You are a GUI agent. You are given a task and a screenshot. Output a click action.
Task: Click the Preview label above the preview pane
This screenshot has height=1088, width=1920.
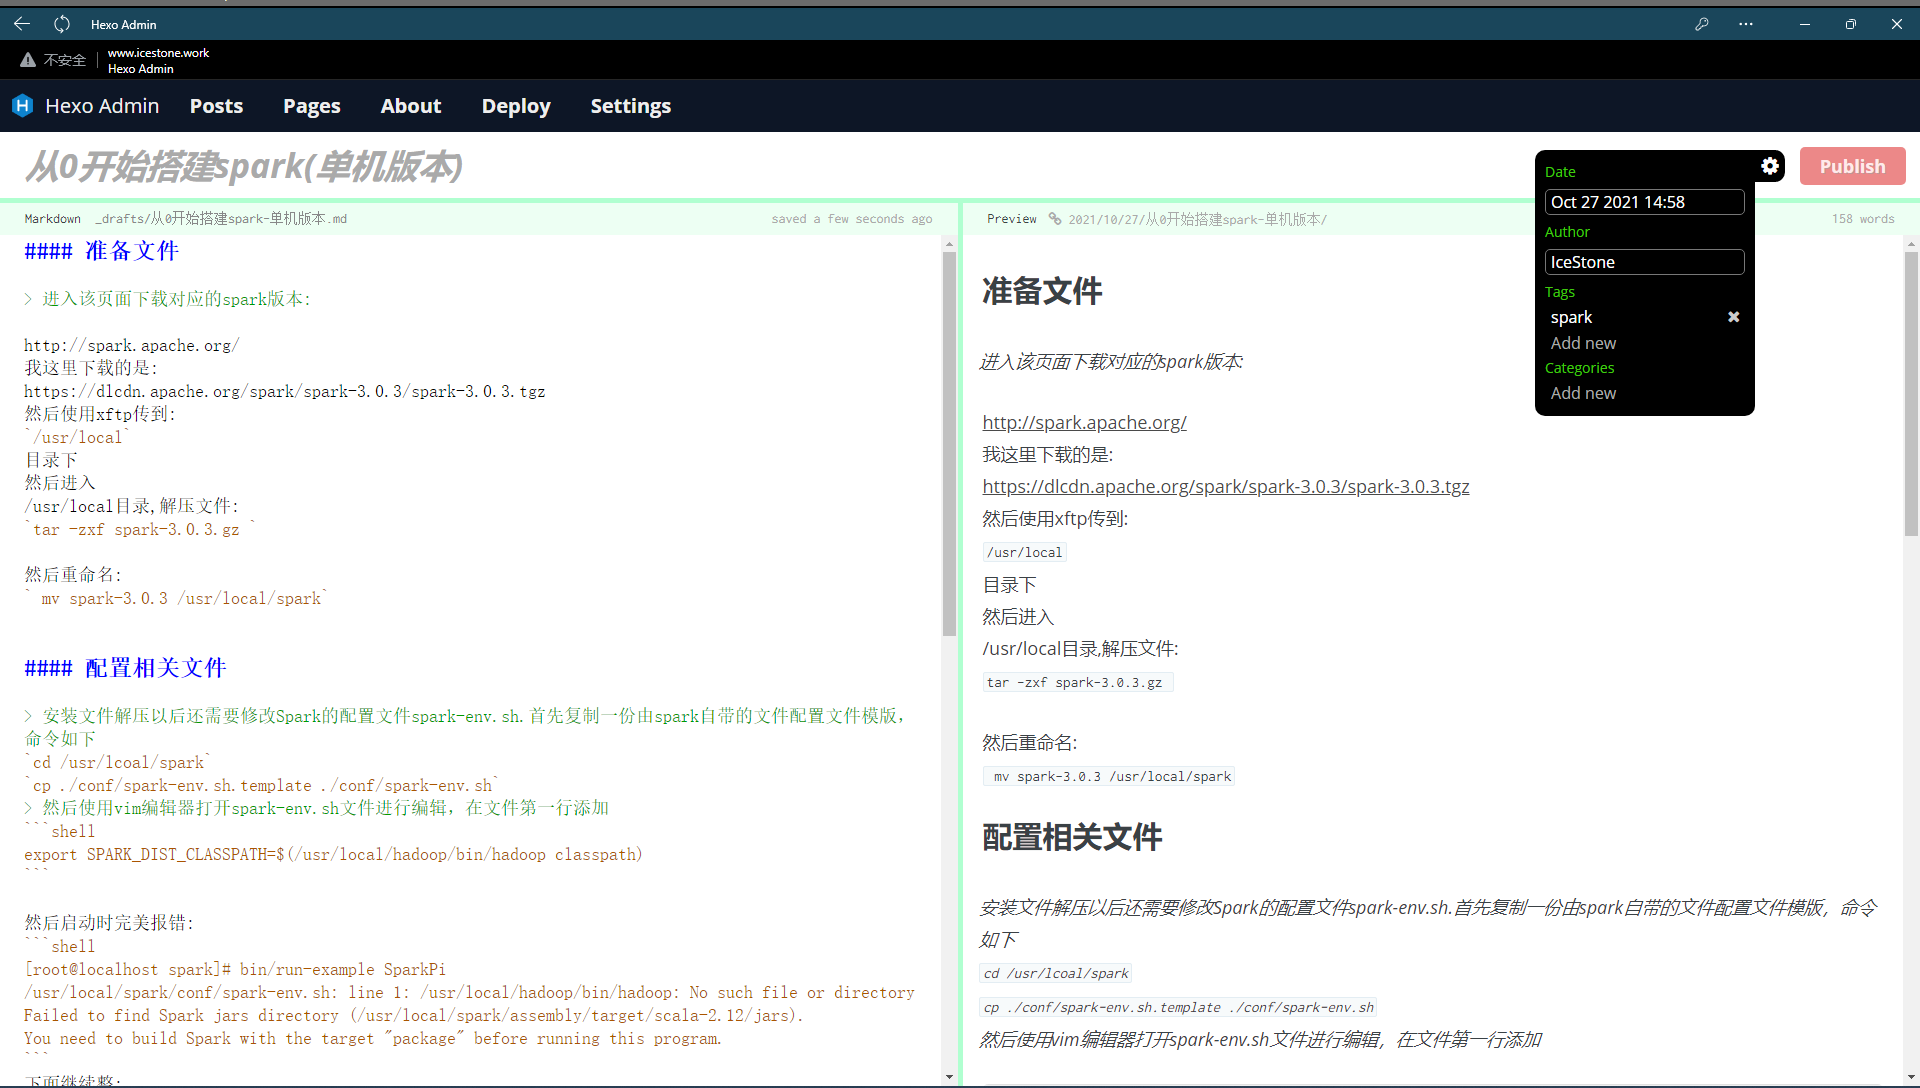pyautogui.click(x=1011, y=219)
